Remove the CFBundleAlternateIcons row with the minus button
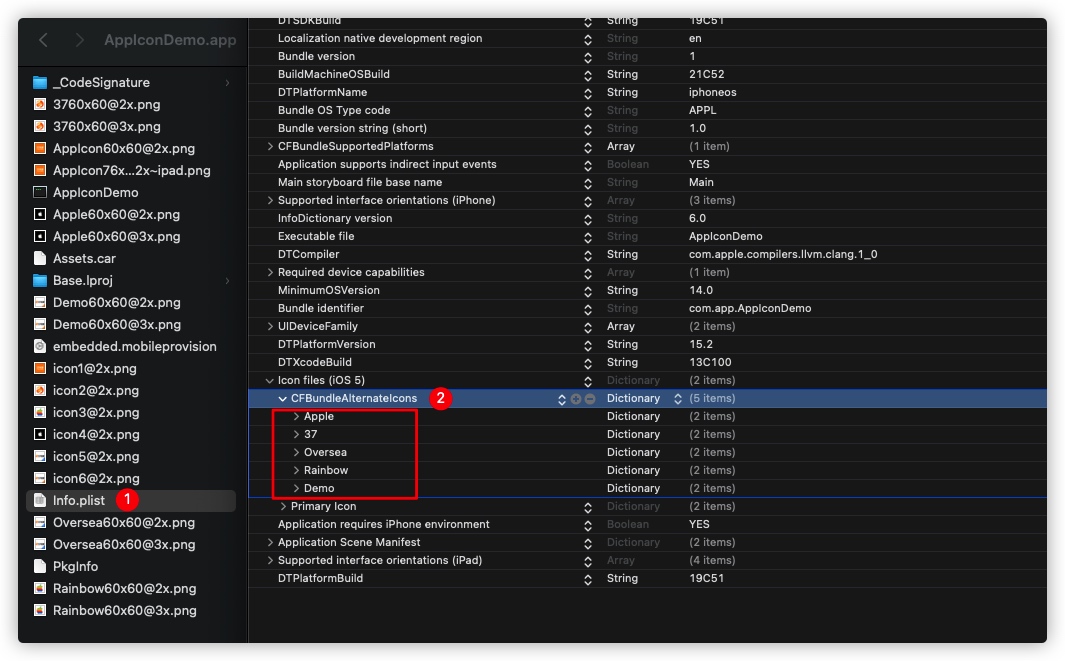Screen dimensions: 1065x661 pos(590,399)
